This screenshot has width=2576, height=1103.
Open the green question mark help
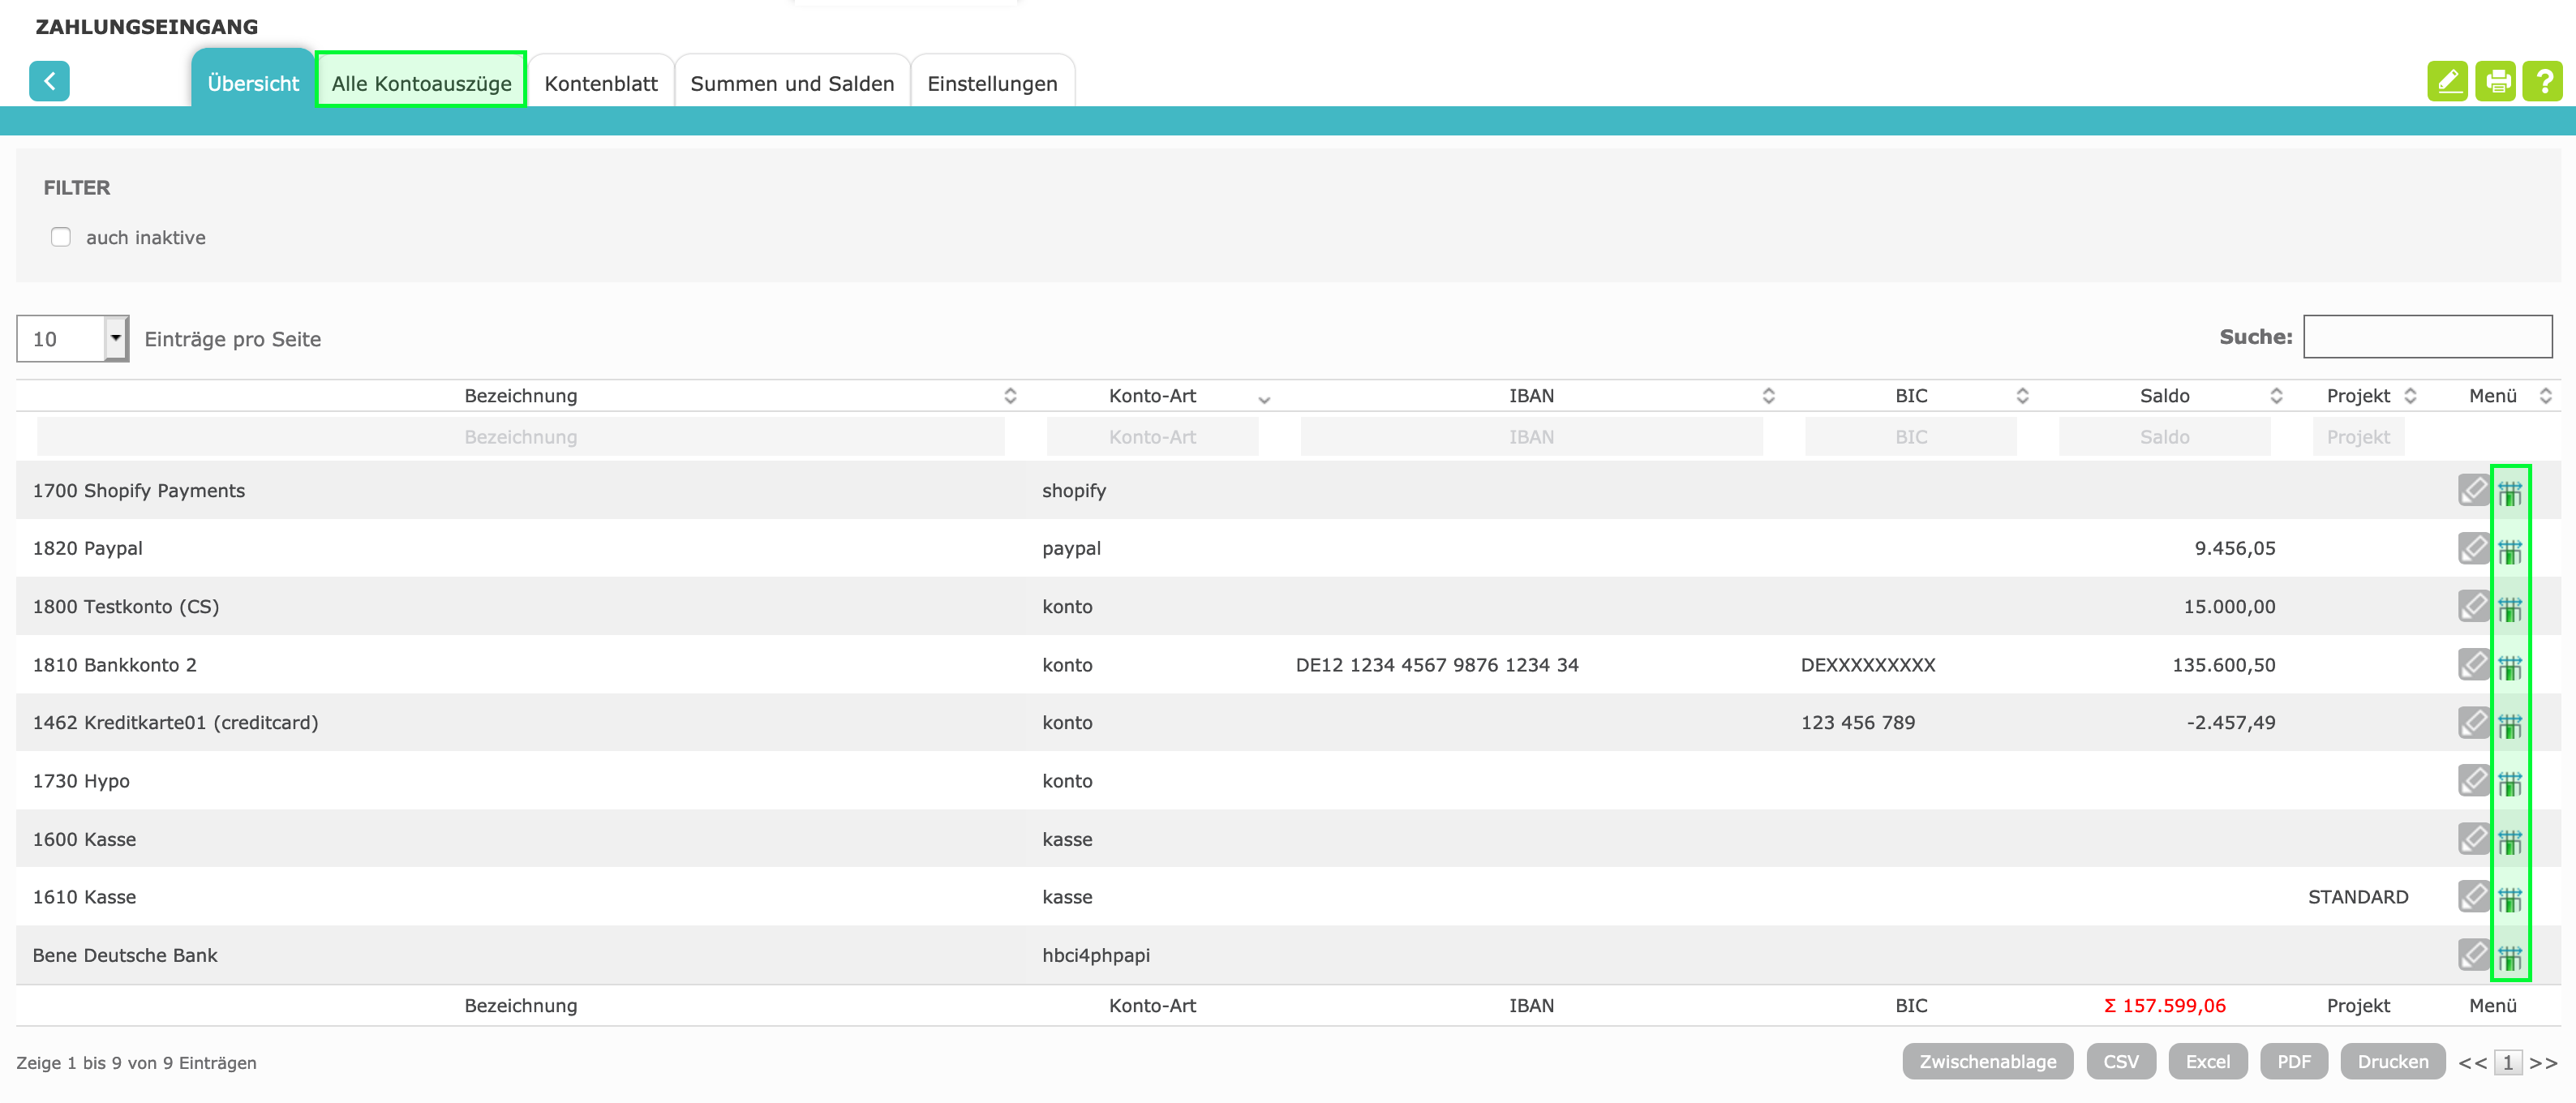coord(2542,81)
